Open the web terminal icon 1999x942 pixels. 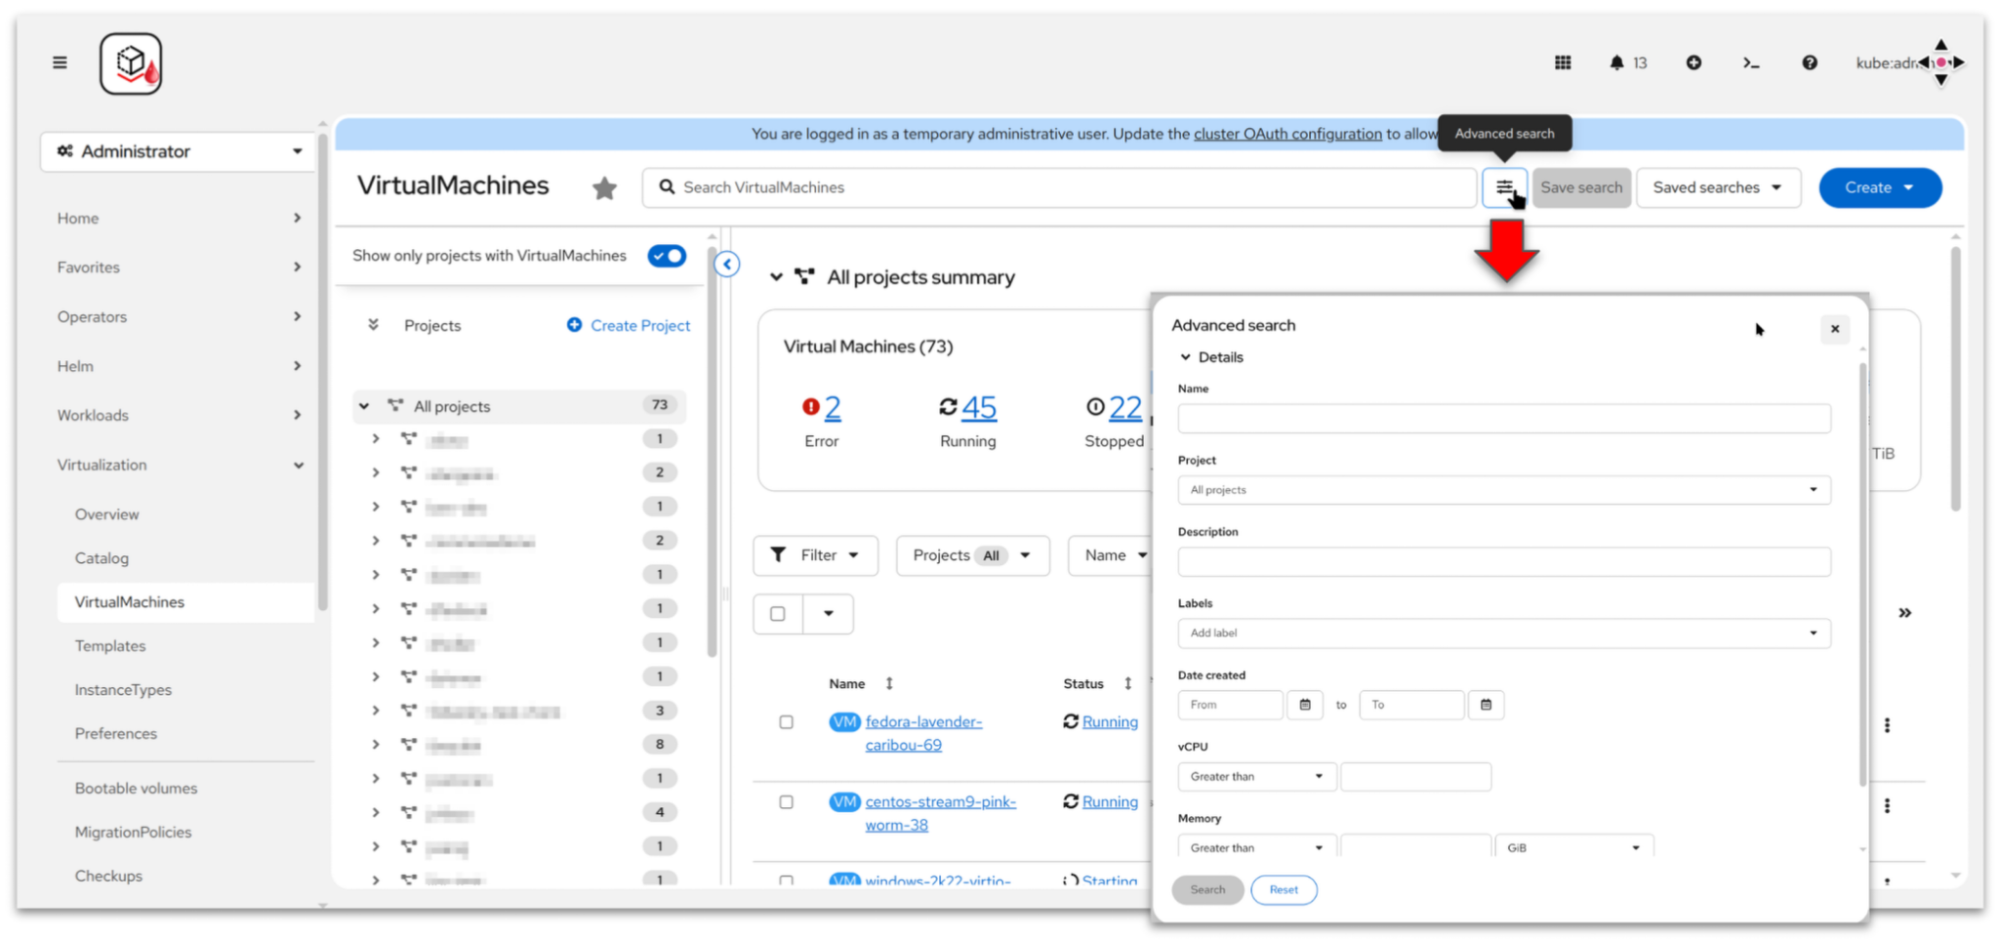point(1750,63)
